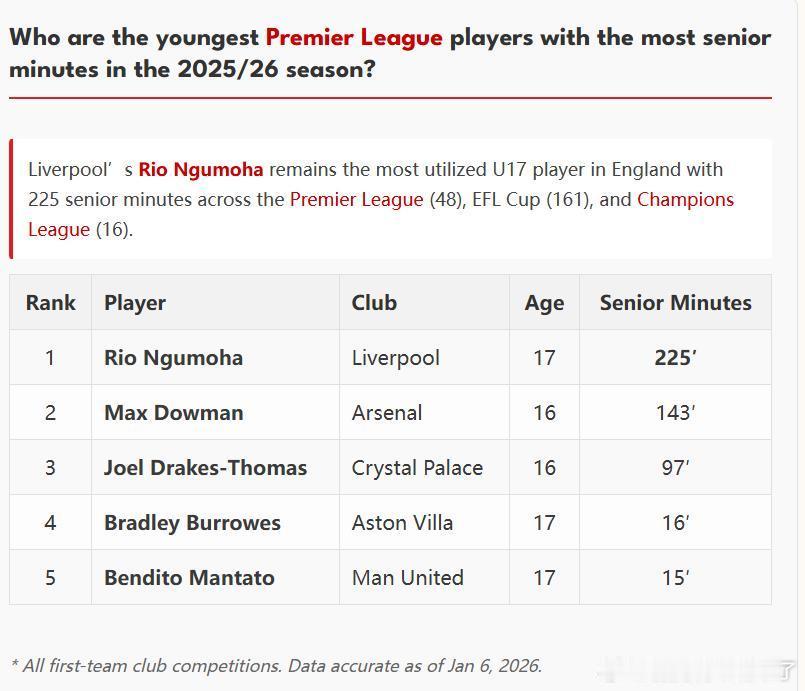Open the Rio Ngumoha link in summary
805x691 pixels.
201,170
